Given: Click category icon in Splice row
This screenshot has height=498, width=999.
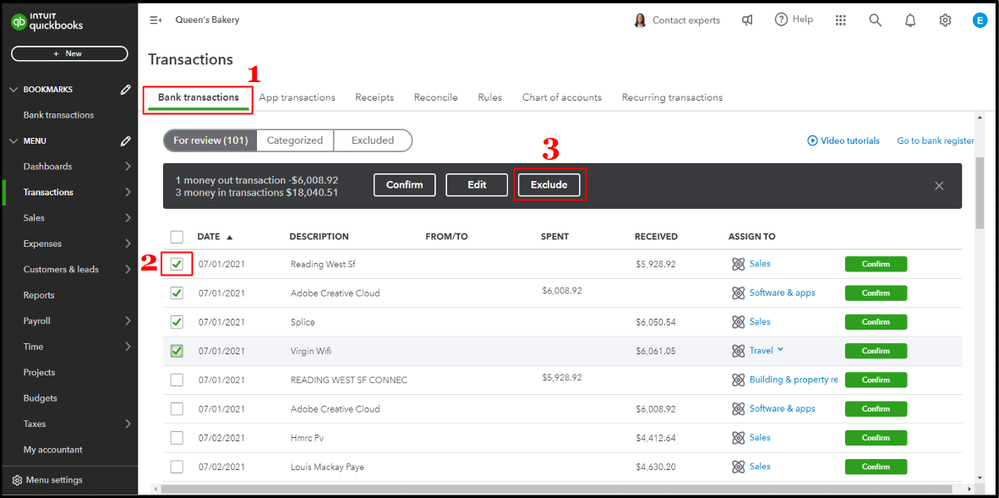Looking at the screenshot, I should [738, 322].
